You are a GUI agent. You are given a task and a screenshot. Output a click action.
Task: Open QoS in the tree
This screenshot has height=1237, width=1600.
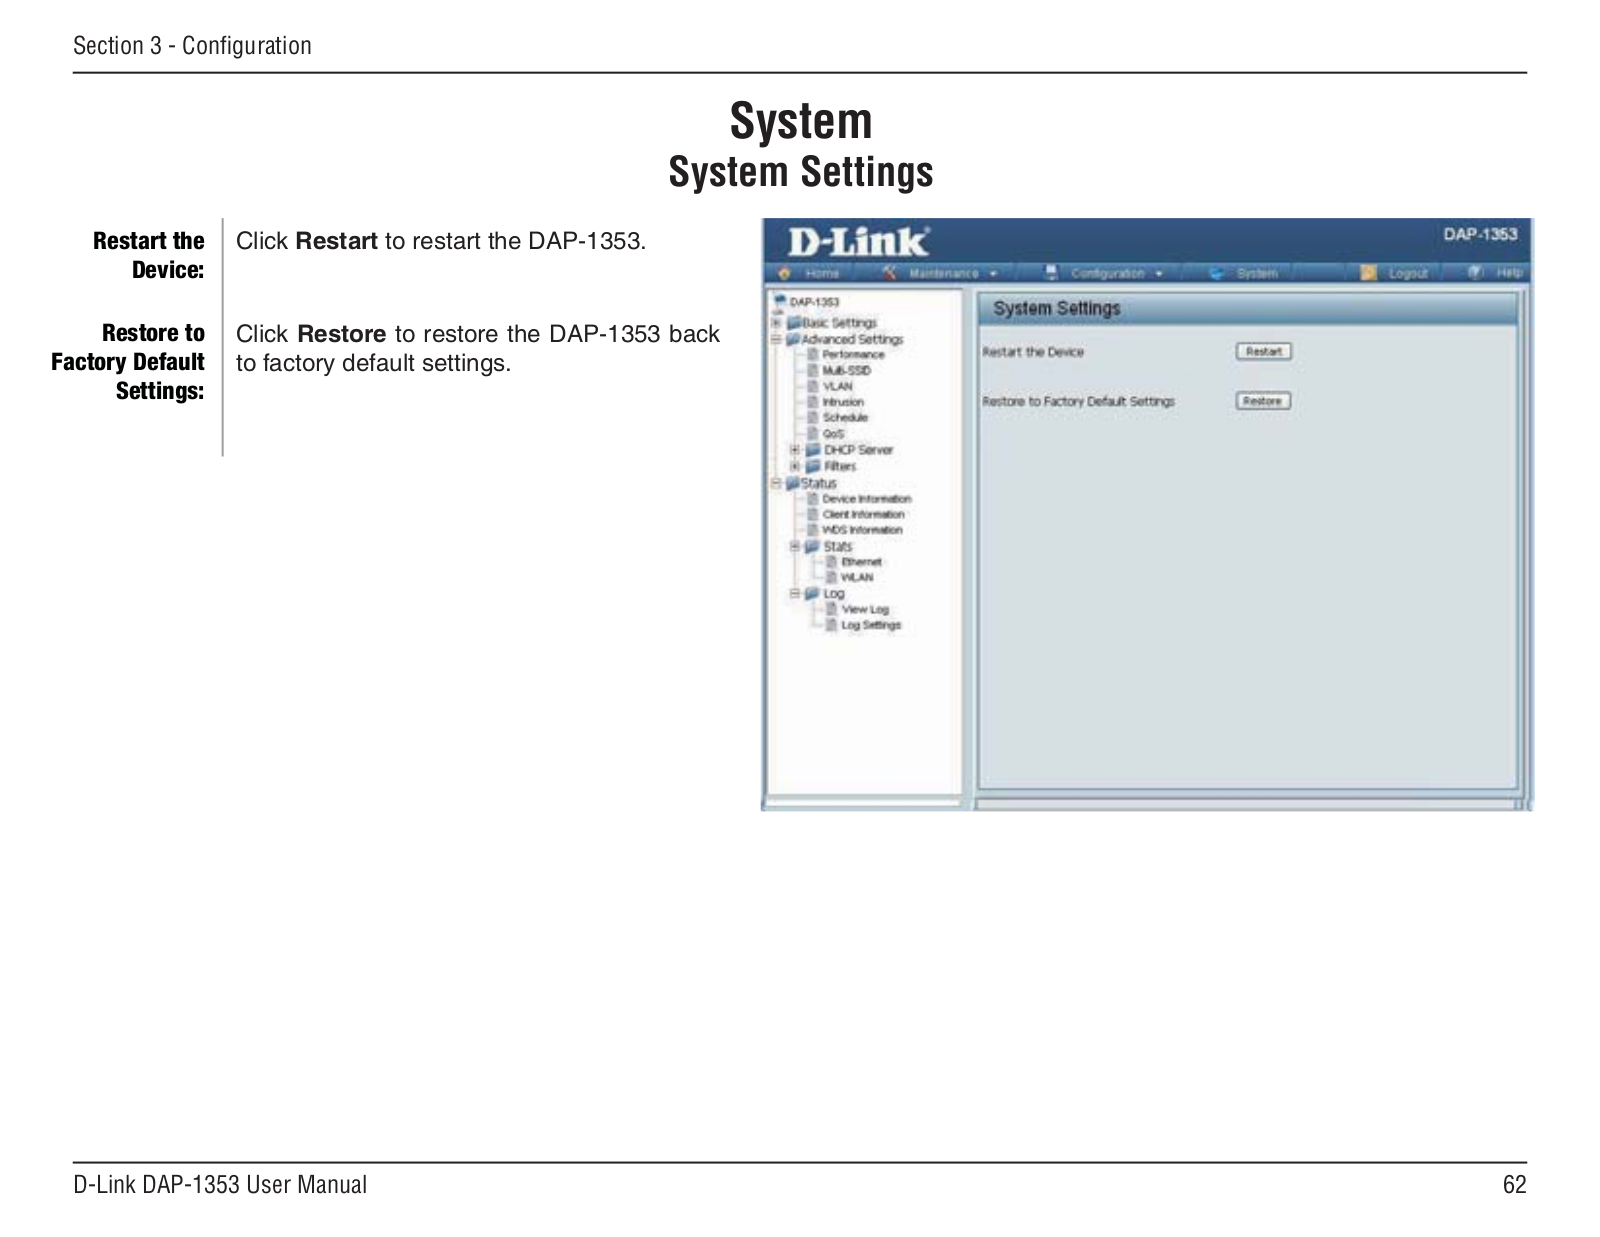pos(833,434)
